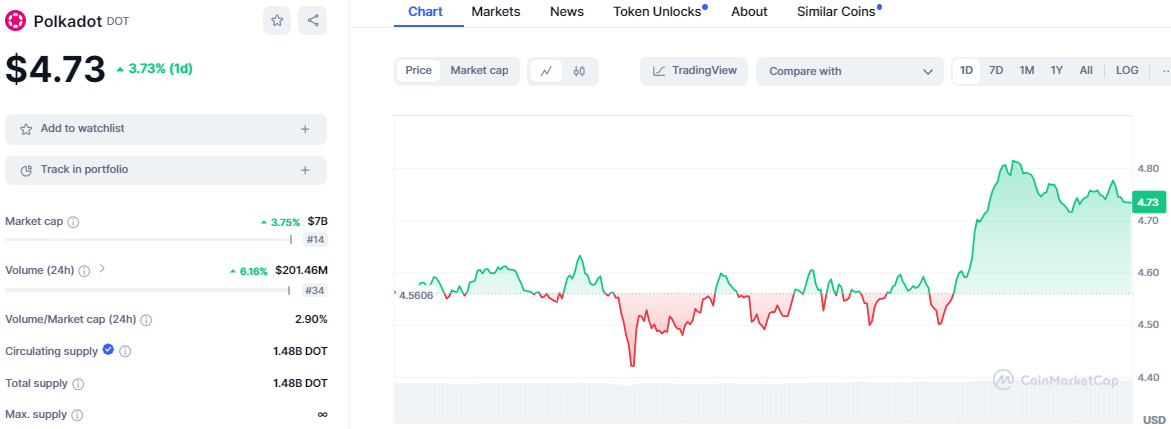Click Total supply info icon
1171x429 pixels.
78,384
